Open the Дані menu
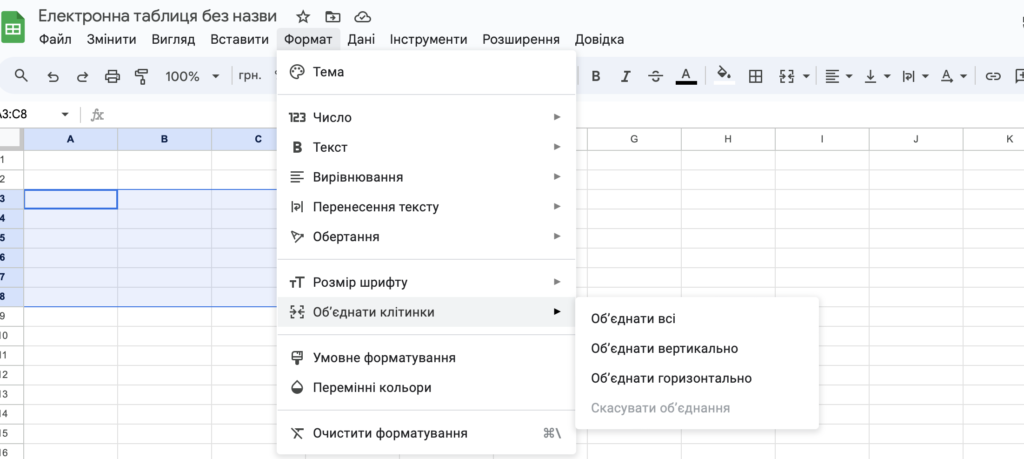Image resolution: width=1024 pixels, height=459 pixels. coord(361,39)
